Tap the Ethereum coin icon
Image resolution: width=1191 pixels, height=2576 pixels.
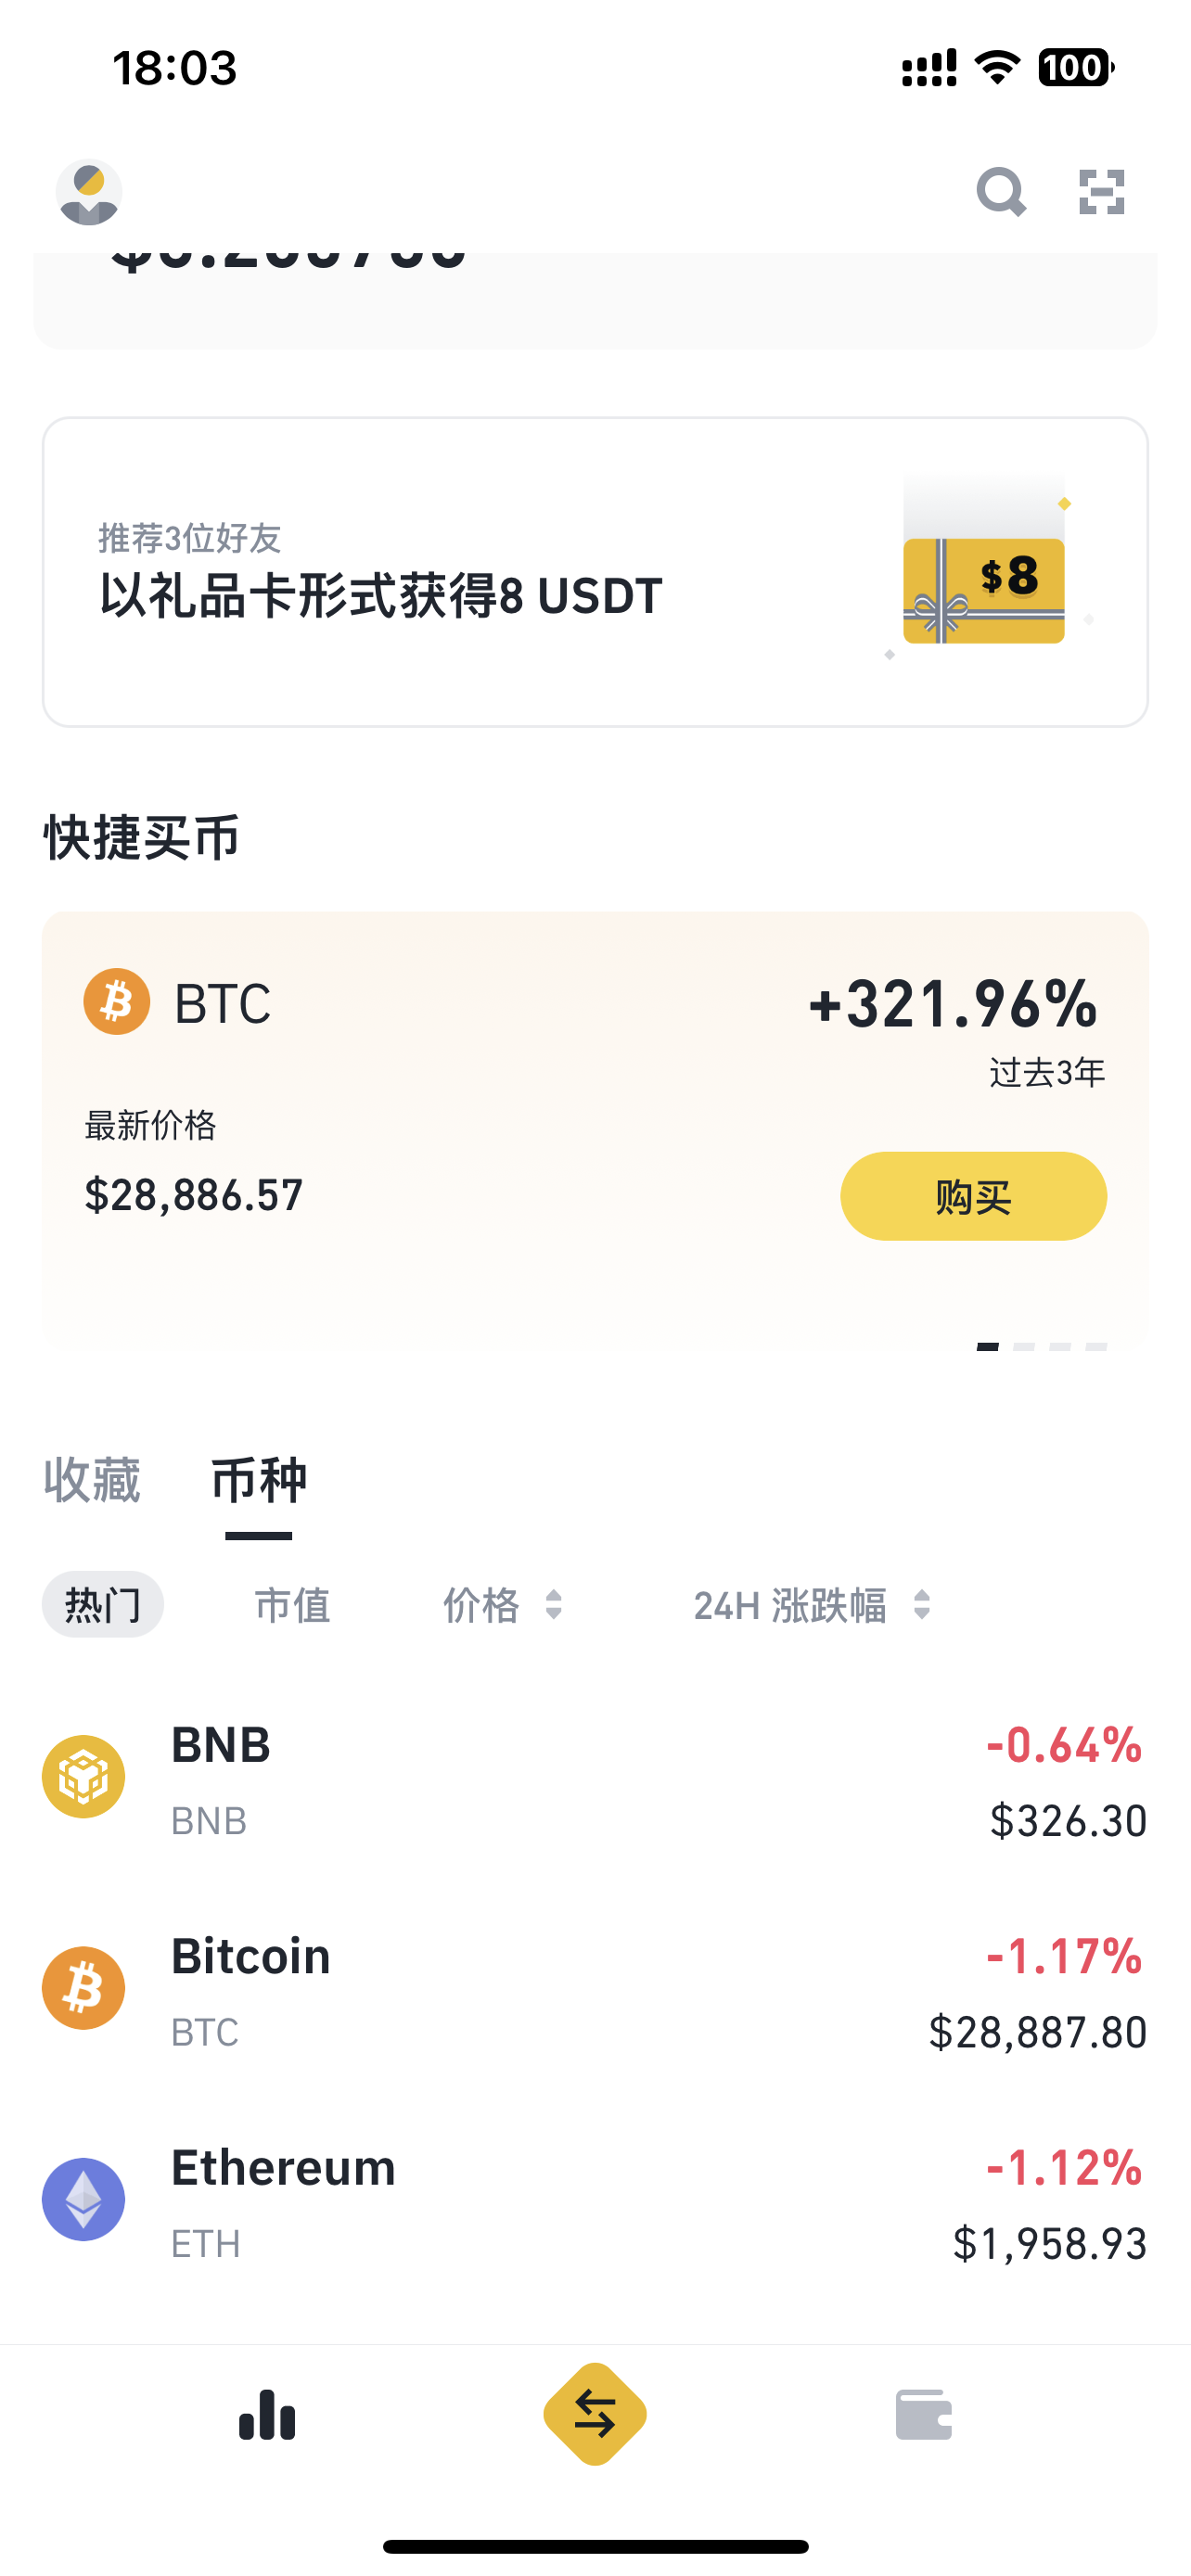click(84, 2199)
